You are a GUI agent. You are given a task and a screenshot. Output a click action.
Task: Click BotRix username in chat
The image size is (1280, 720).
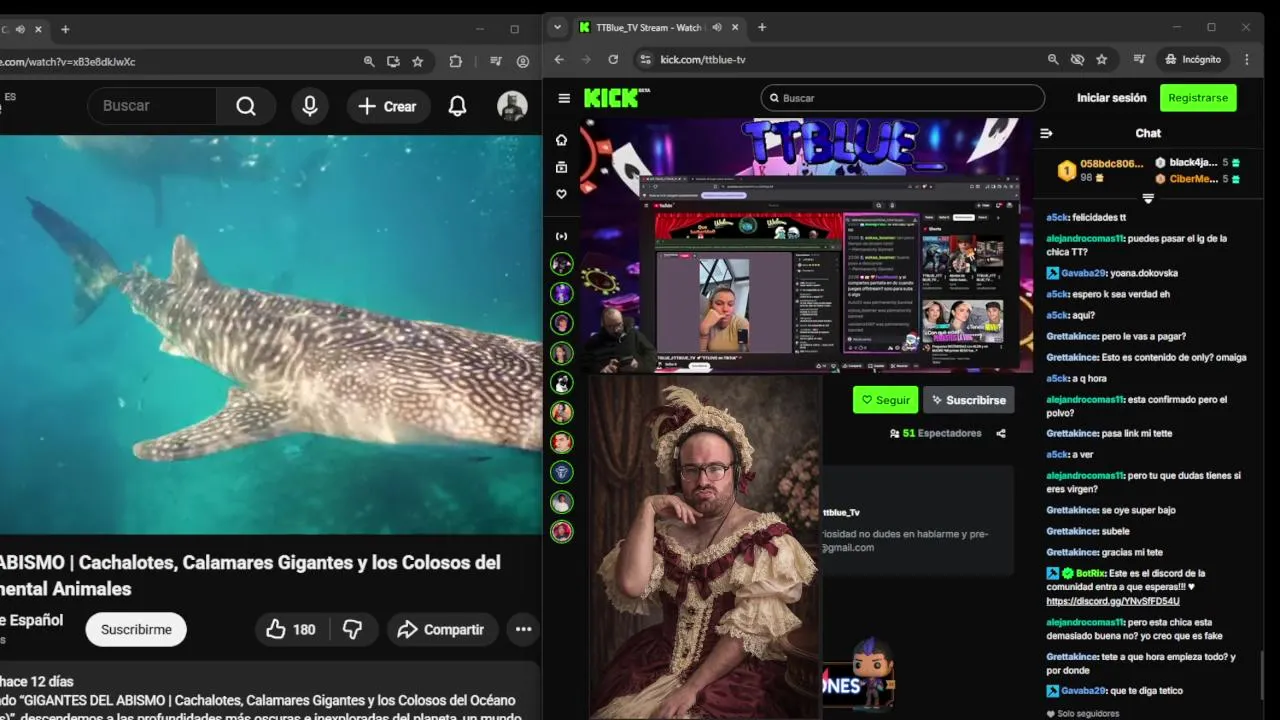tap(1090, 573)
